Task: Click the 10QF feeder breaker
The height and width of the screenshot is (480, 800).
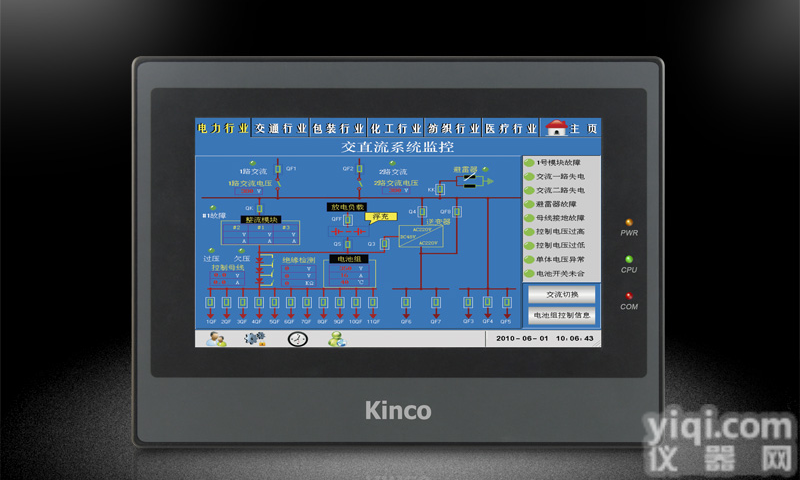Action: click(x=356, y=302)
